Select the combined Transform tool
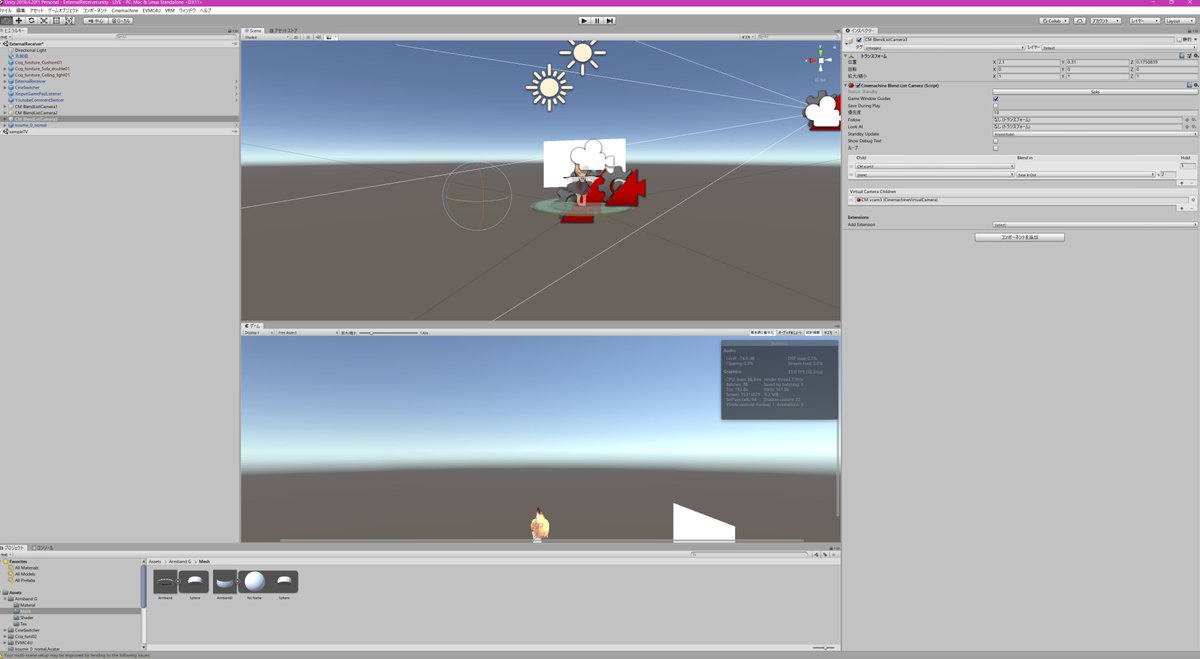Viewport: 1200px width, 659px height. [x=69, y=20]
